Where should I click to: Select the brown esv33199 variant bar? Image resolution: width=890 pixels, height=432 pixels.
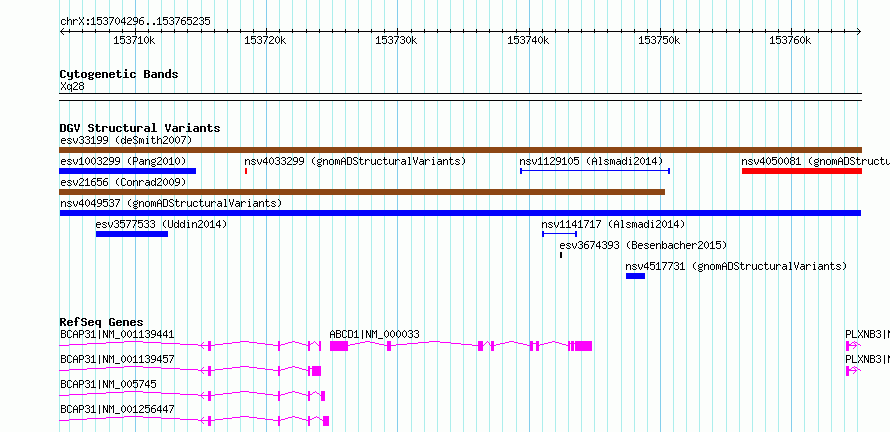point(460,150)
